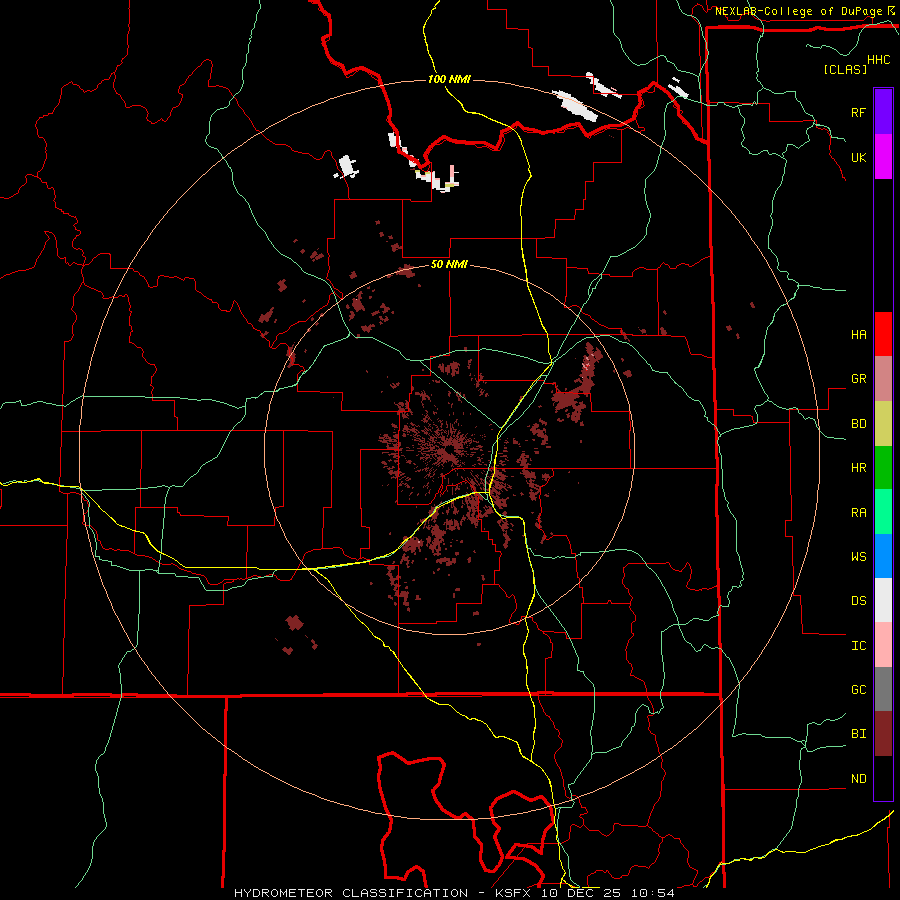Click the WS legend label
900x900 pixels.
pyautogui.click(x=858, y=556)
